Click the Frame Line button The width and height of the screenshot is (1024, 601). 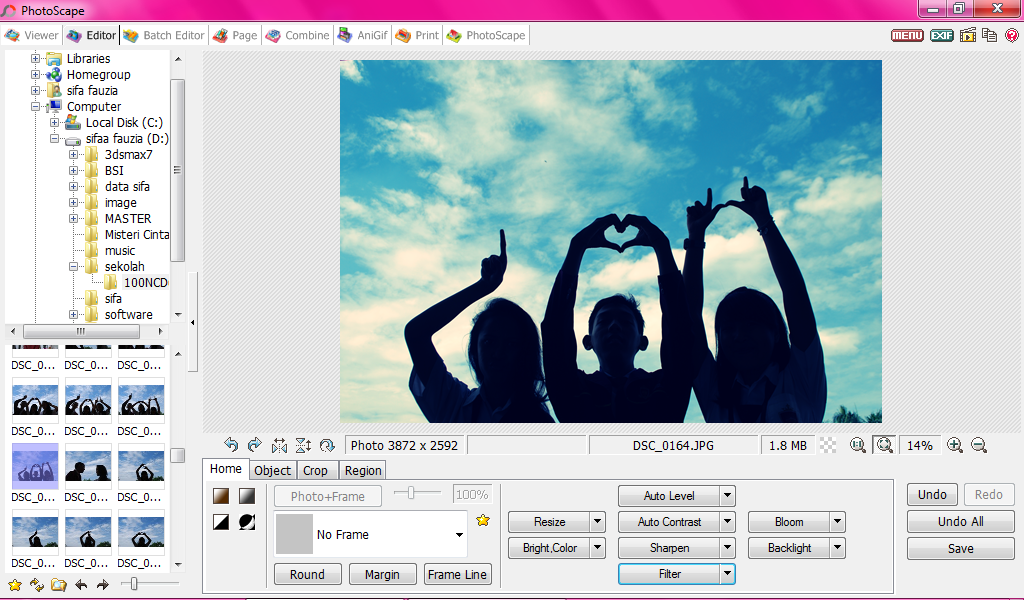[457, 574]
